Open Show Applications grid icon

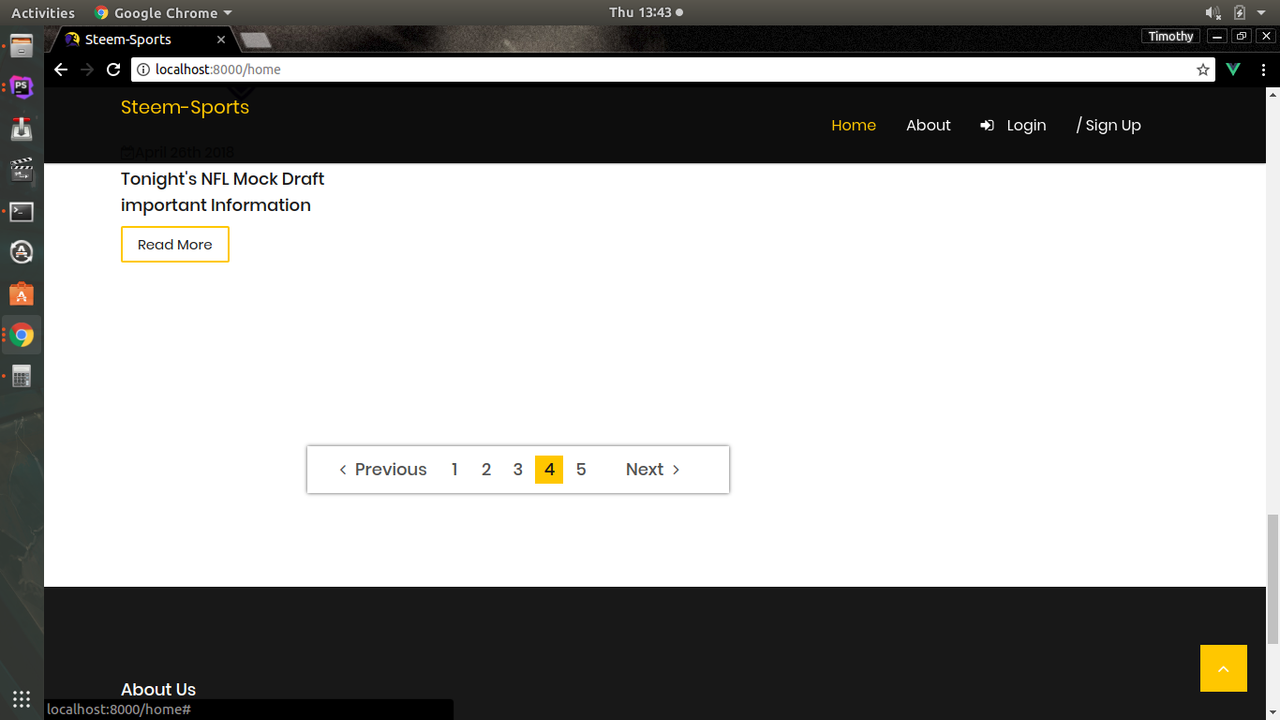coord(21,699)
